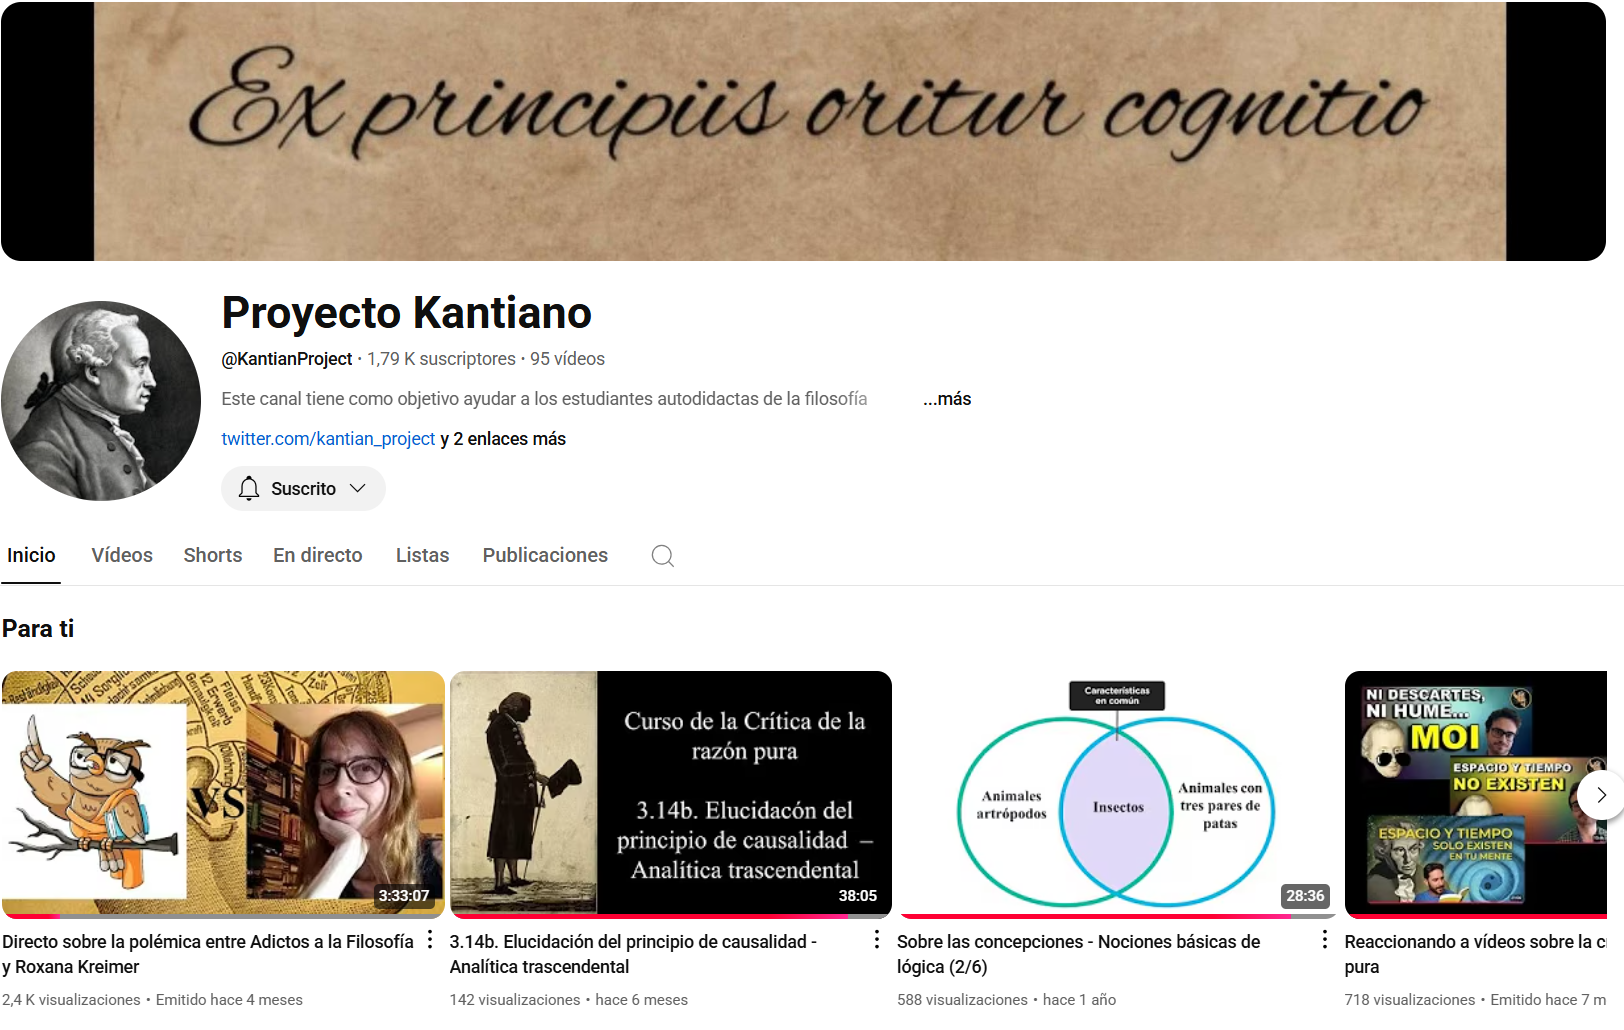This screenshot has width=1624, height=1030.
Task: Open three-dot menu for causalidad video
Action: [877, 940]
